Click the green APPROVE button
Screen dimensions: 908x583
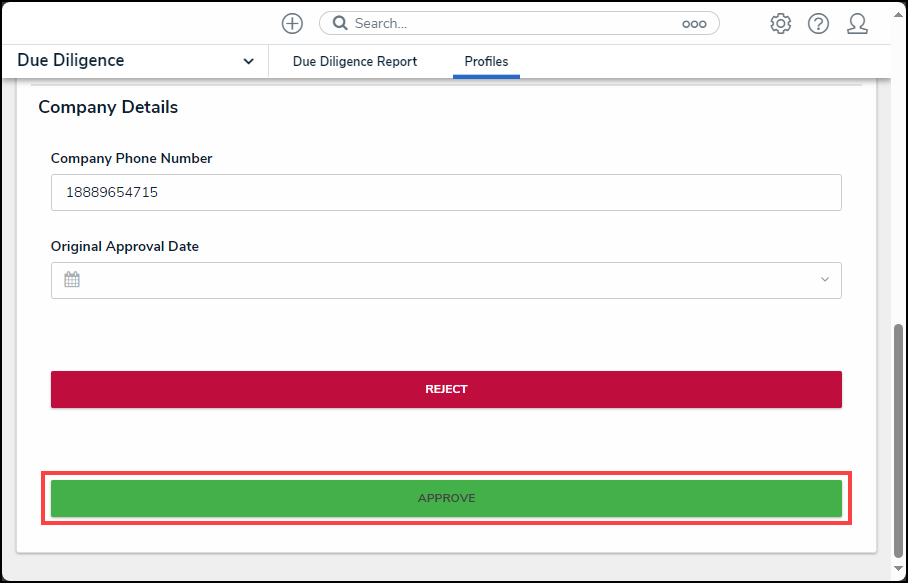[446, 498]
